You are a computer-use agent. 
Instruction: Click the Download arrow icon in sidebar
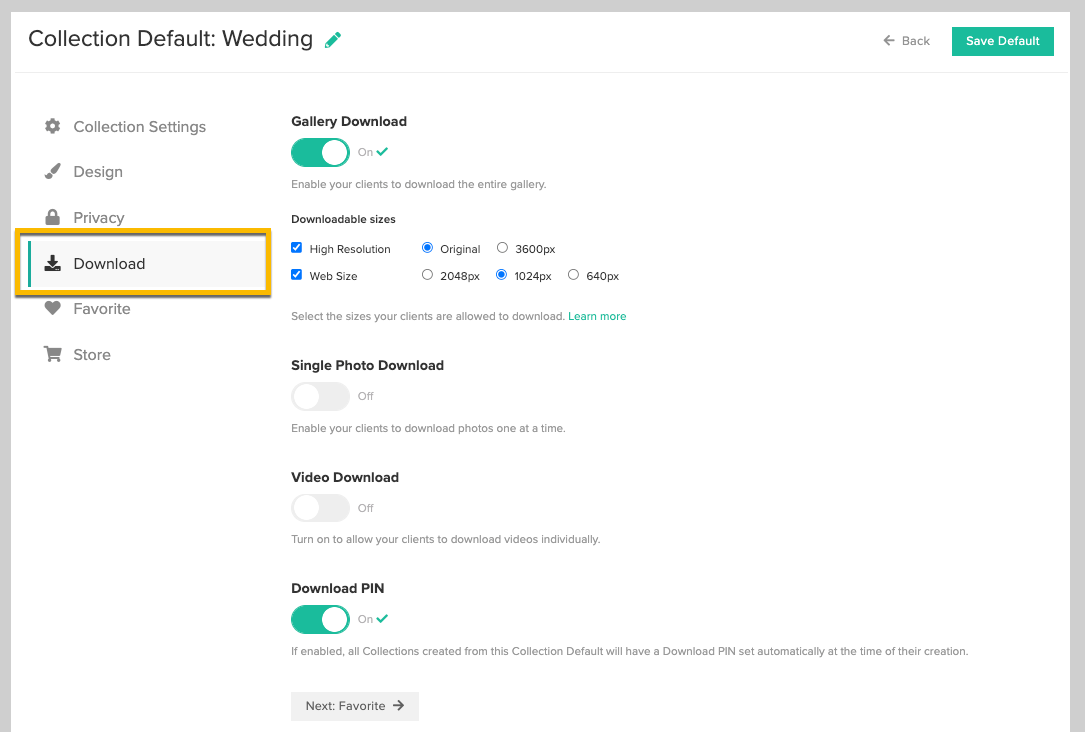click(53, 263)
